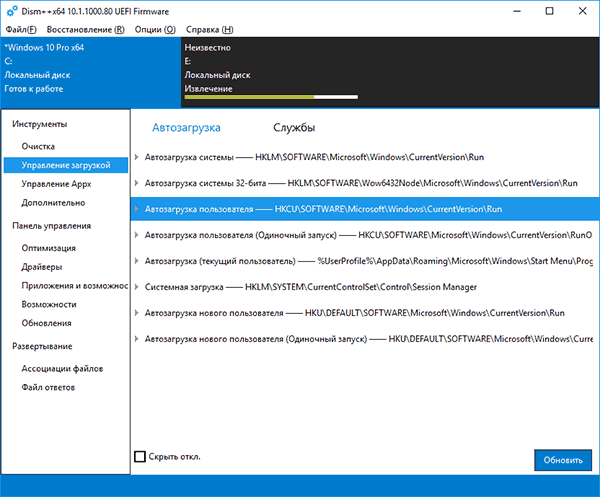The width and height of the screenshot is (600, 497).
Task: Expand 'Автозагрузка системы' HKLM Run entry
Action: 136,157
